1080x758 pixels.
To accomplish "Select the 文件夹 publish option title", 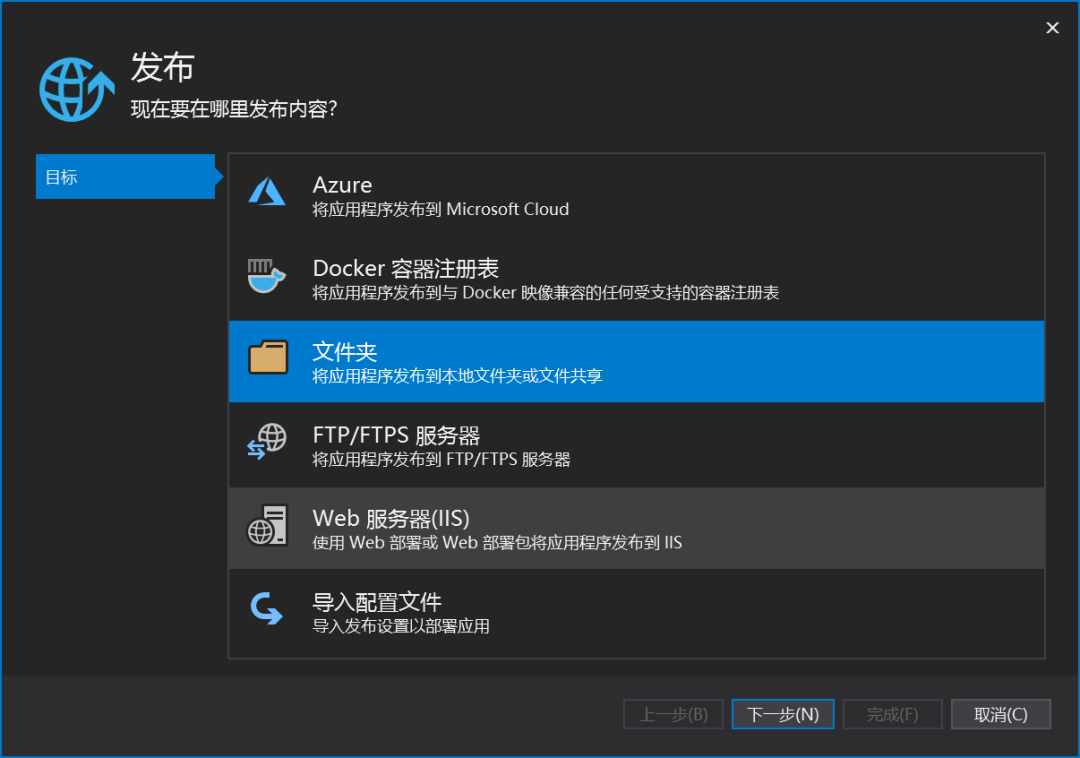I will 344,352.
